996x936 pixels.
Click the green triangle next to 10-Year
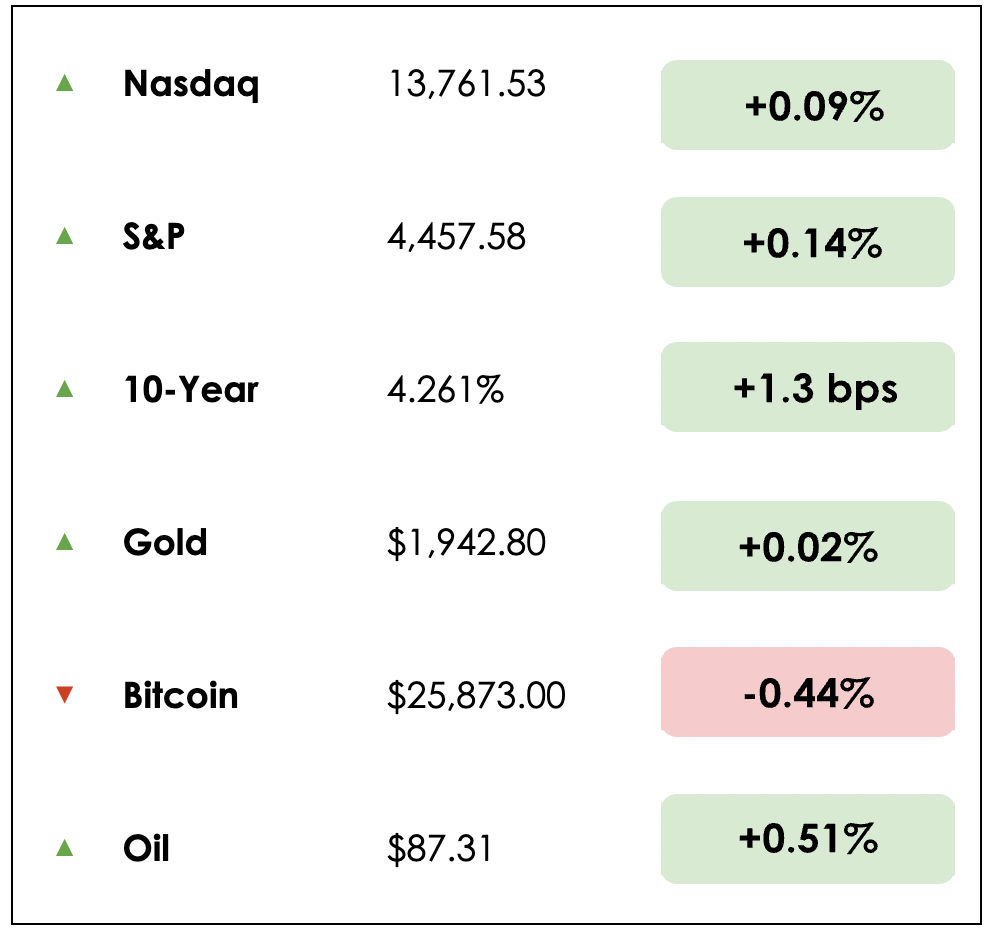[65, 389]
